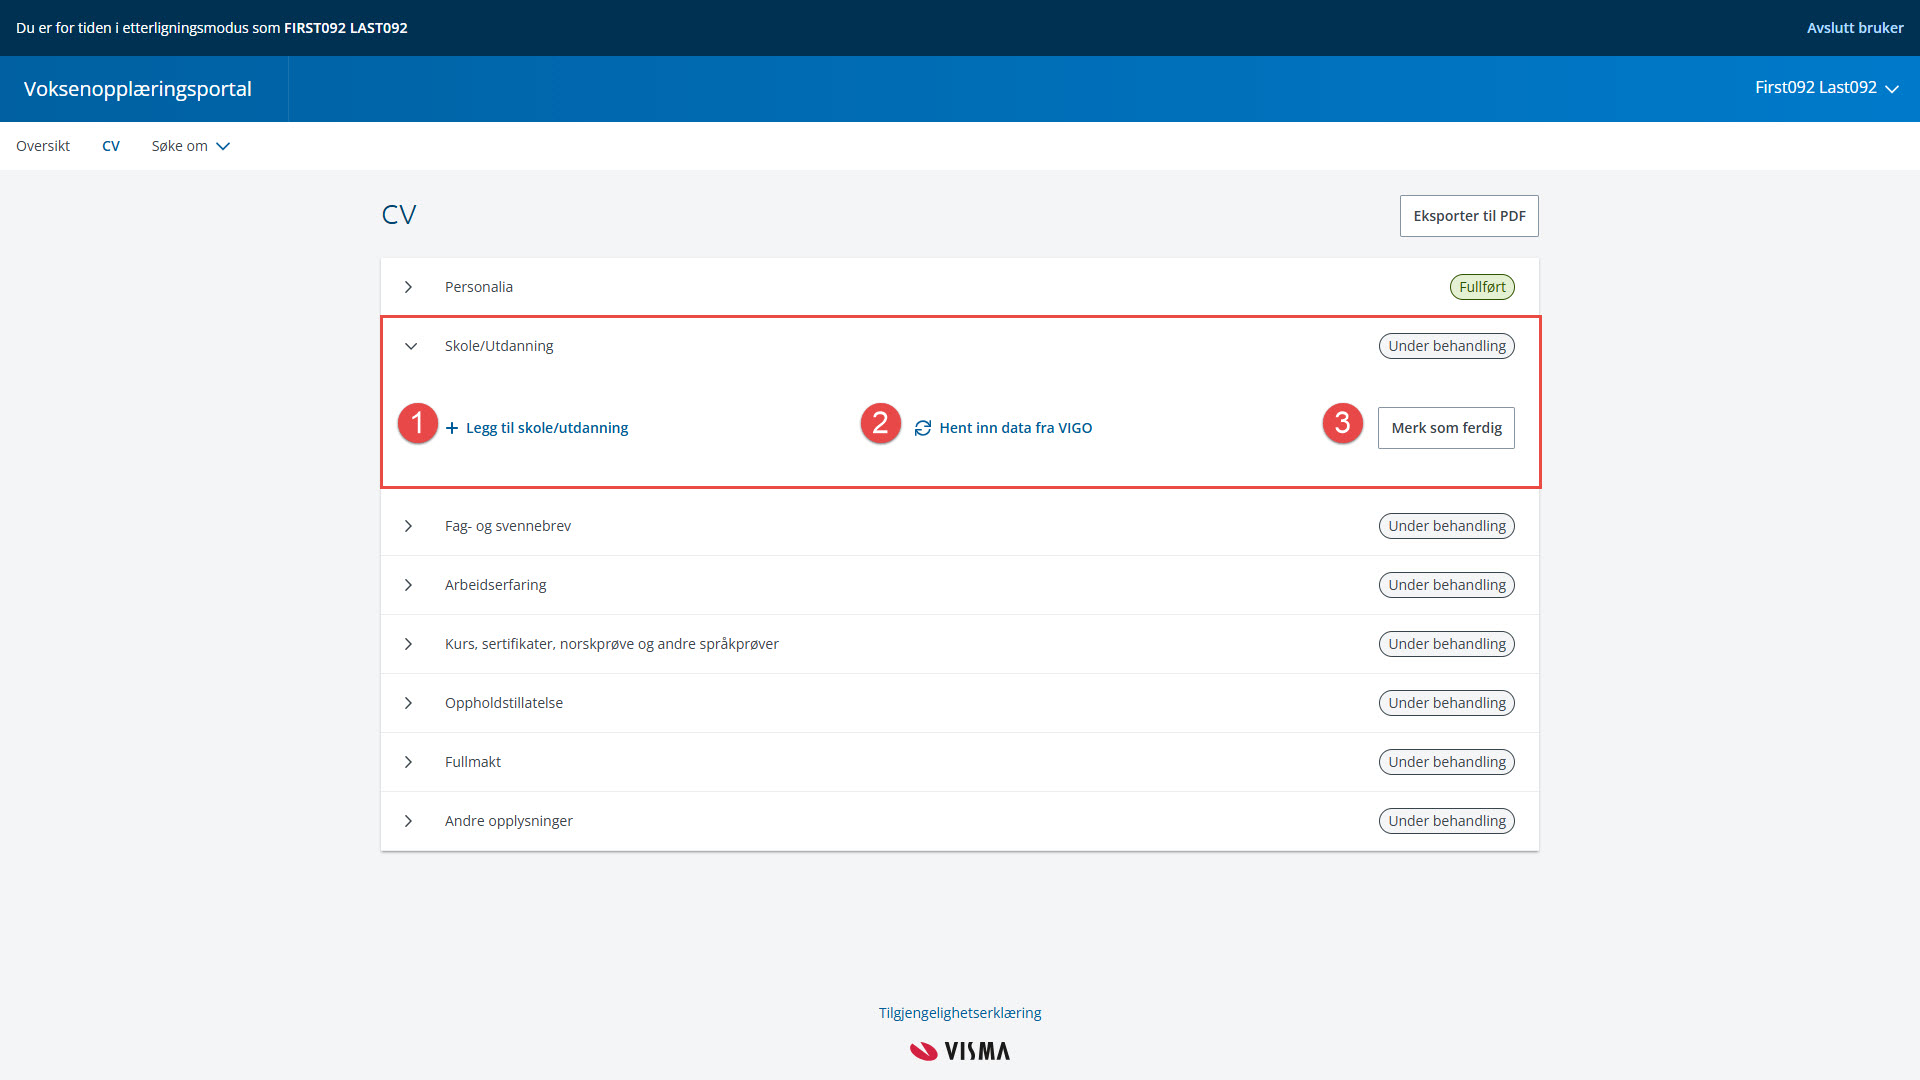Expand the Fullmakt section

click(x=408, y=762)
